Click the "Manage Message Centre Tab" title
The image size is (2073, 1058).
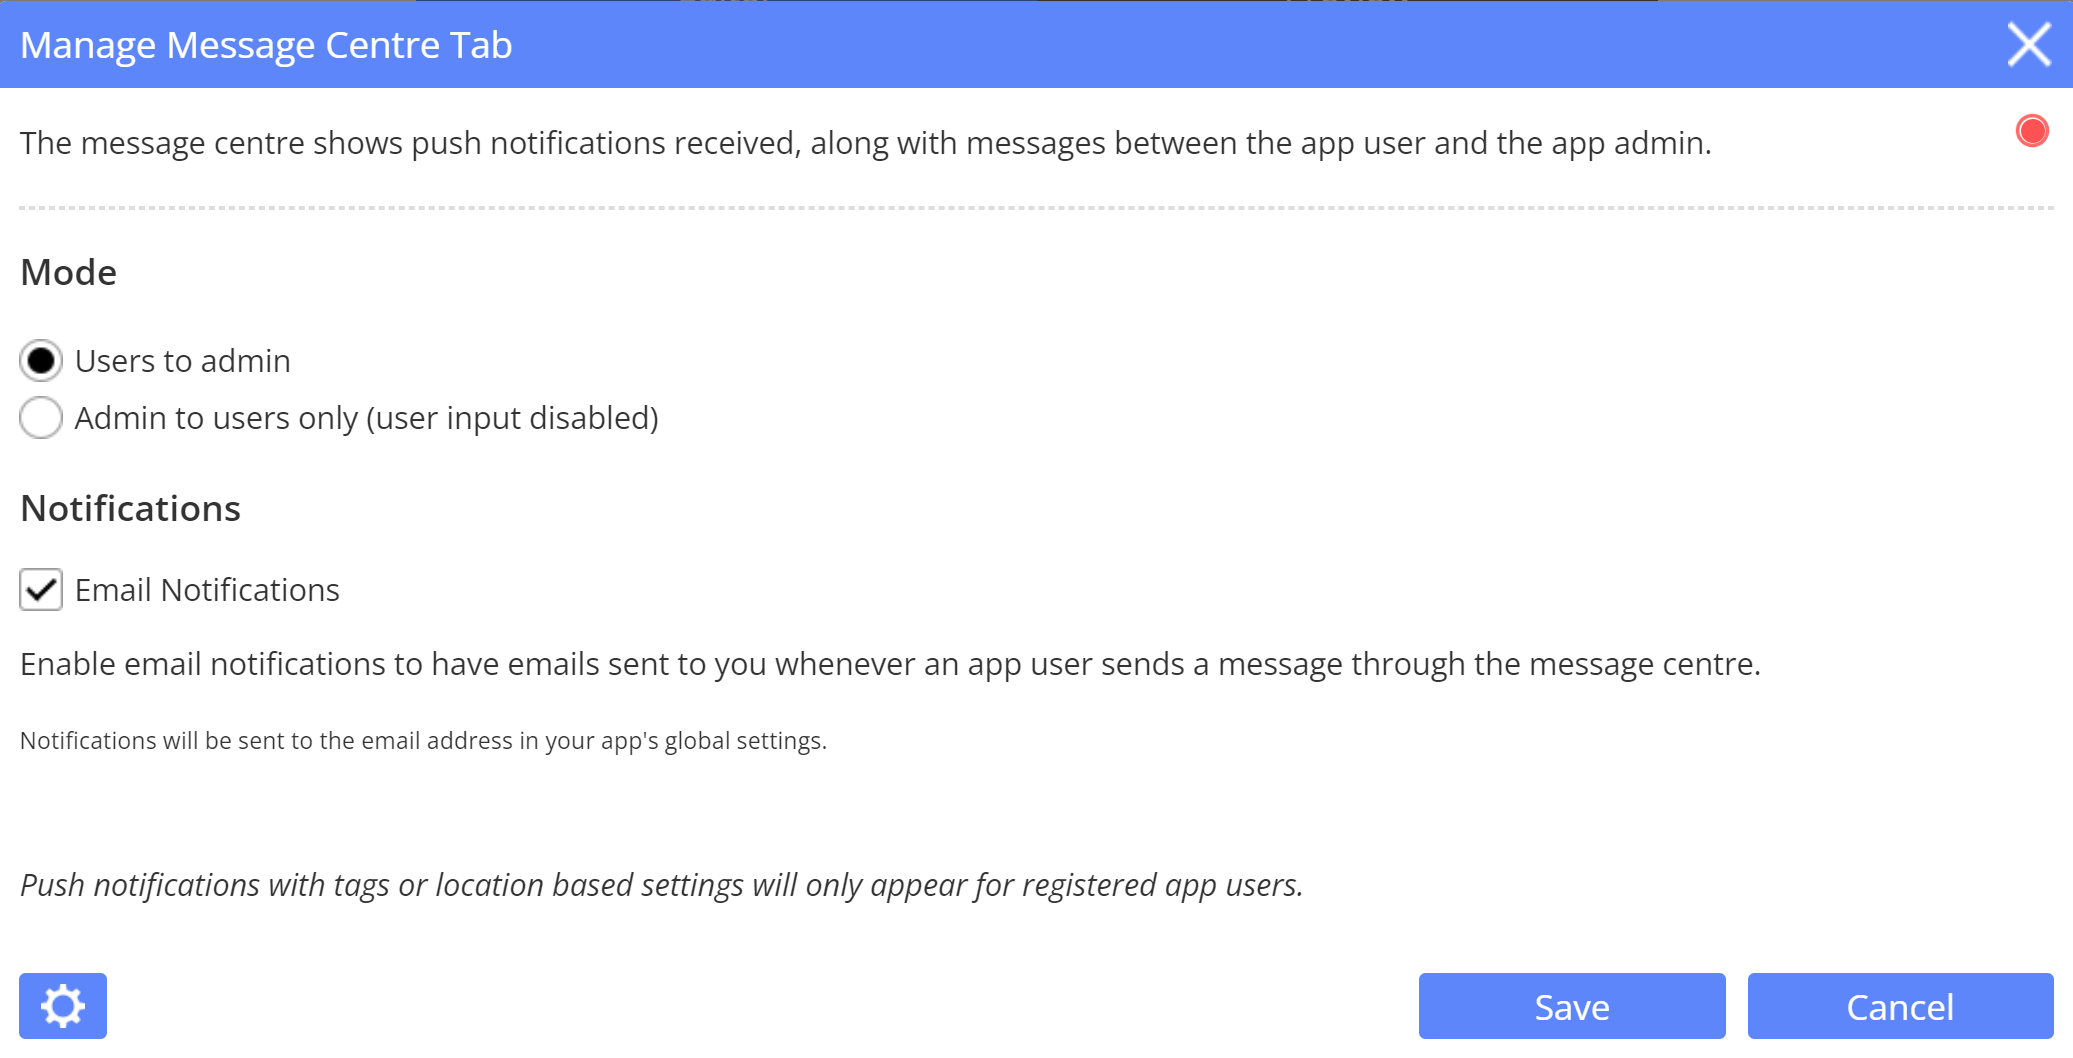pos(266,45)
